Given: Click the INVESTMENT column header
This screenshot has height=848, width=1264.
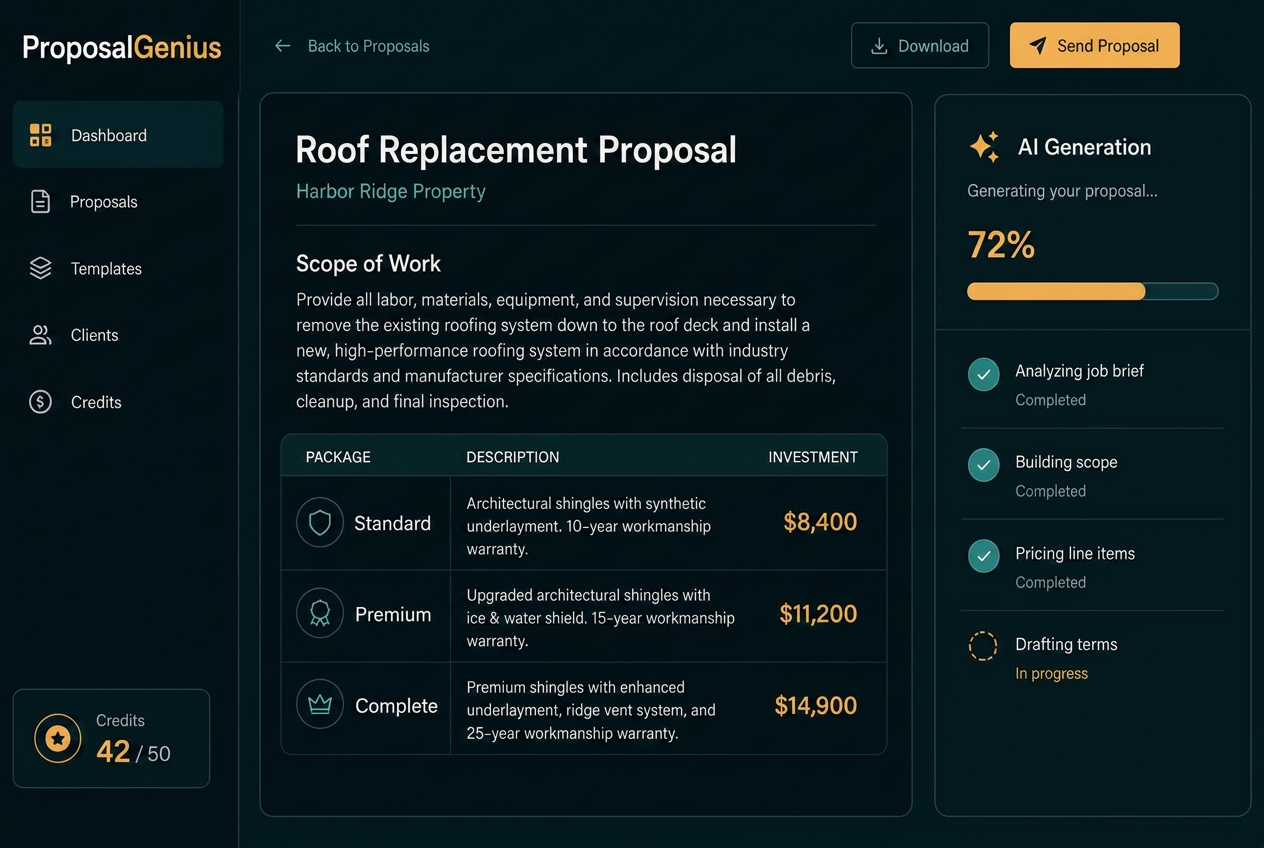Looking at the screenshot, I should (x=813, y=457).
